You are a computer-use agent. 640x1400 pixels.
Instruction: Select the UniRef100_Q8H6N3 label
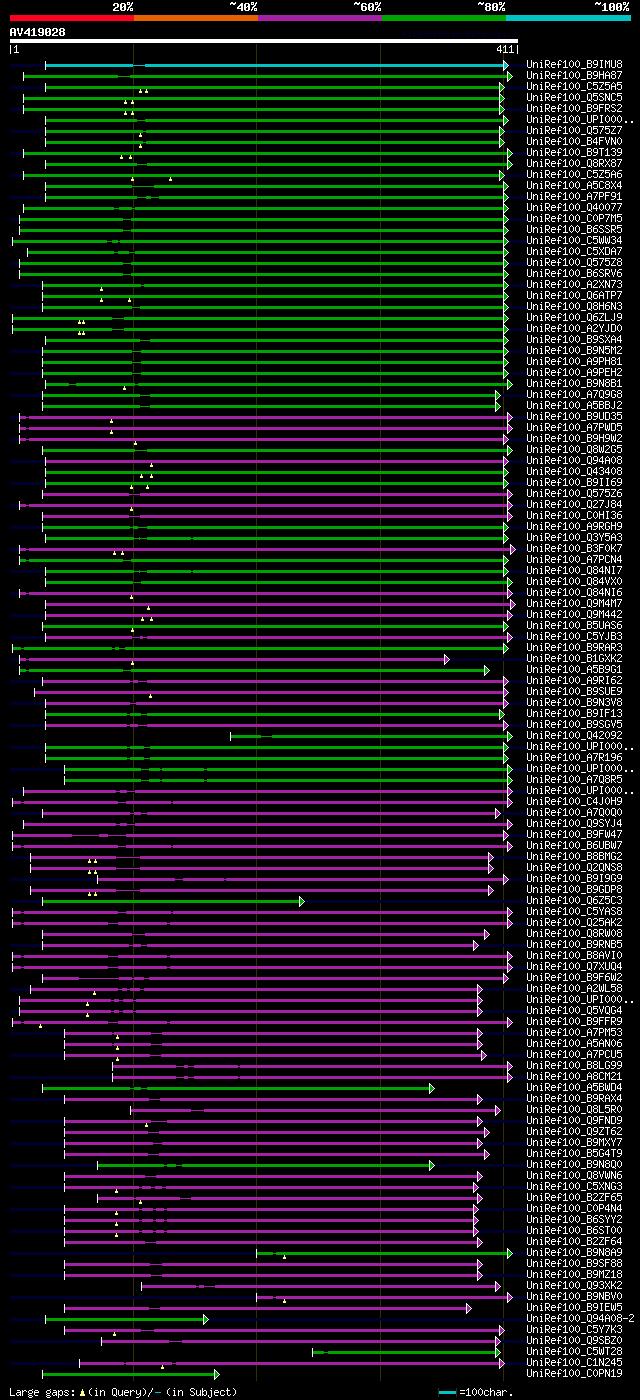pyautogui.click(x=574, y=306)
